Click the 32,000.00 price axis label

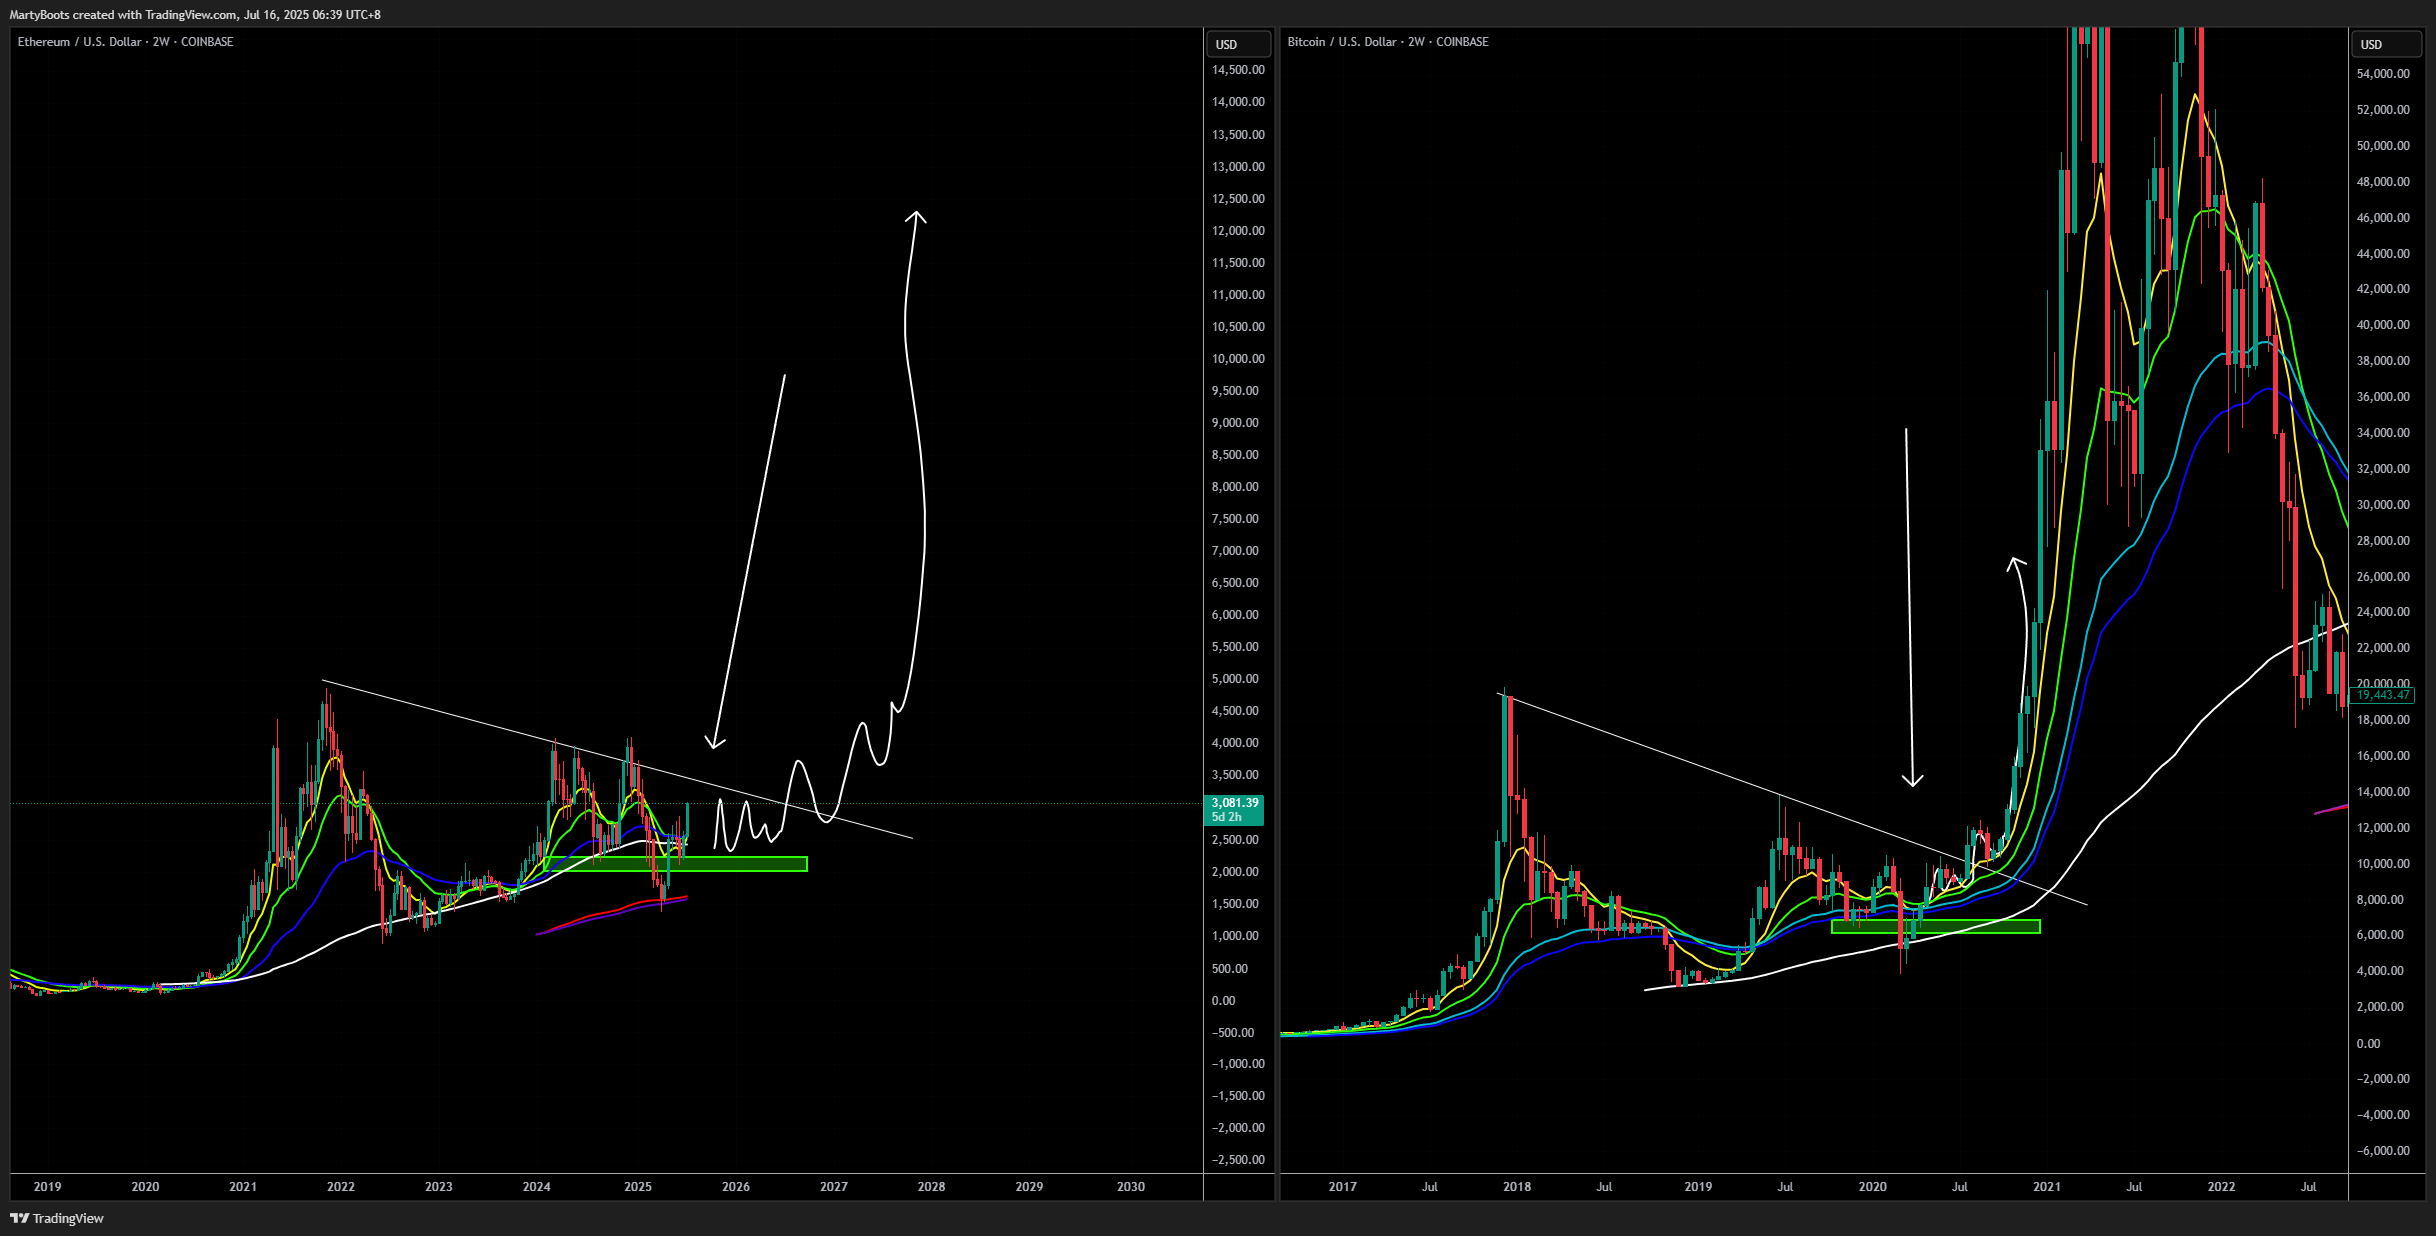coord(2383,469)
